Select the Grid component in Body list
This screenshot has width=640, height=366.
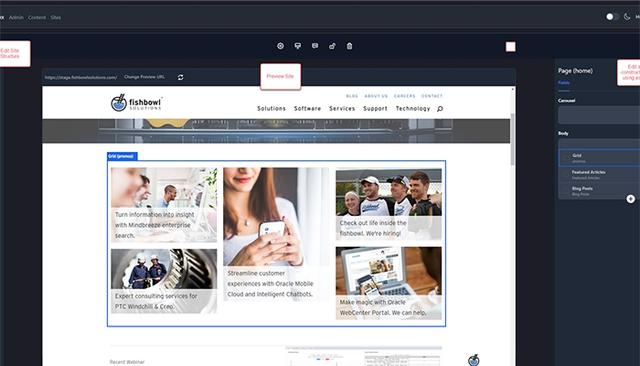(x=599, y=158)
